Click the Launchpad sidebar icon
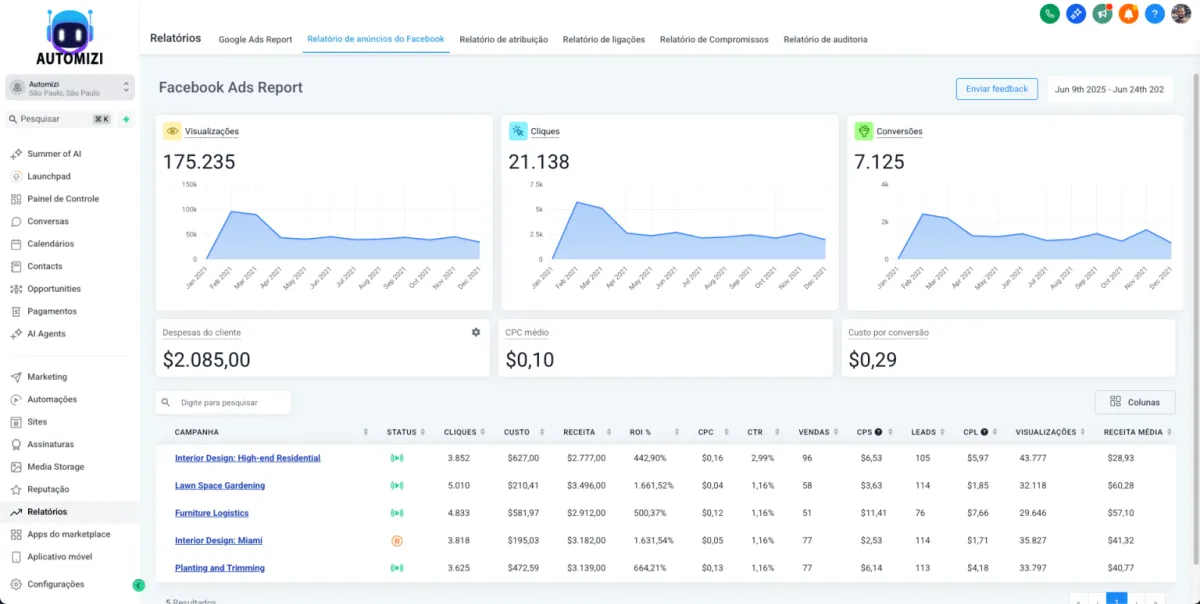Screen dimensions: 1200x604 [16, 176]
